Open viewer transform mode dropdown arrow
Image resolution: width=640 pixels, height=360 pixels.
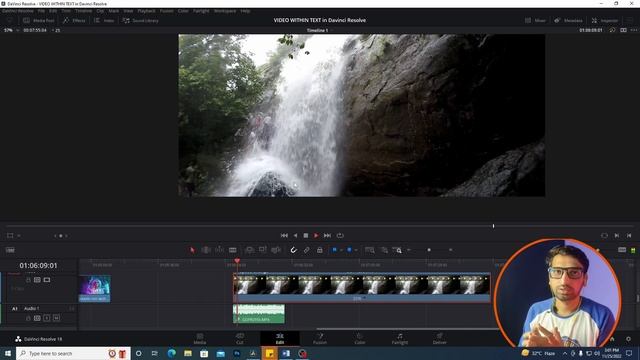coord(19,236)
